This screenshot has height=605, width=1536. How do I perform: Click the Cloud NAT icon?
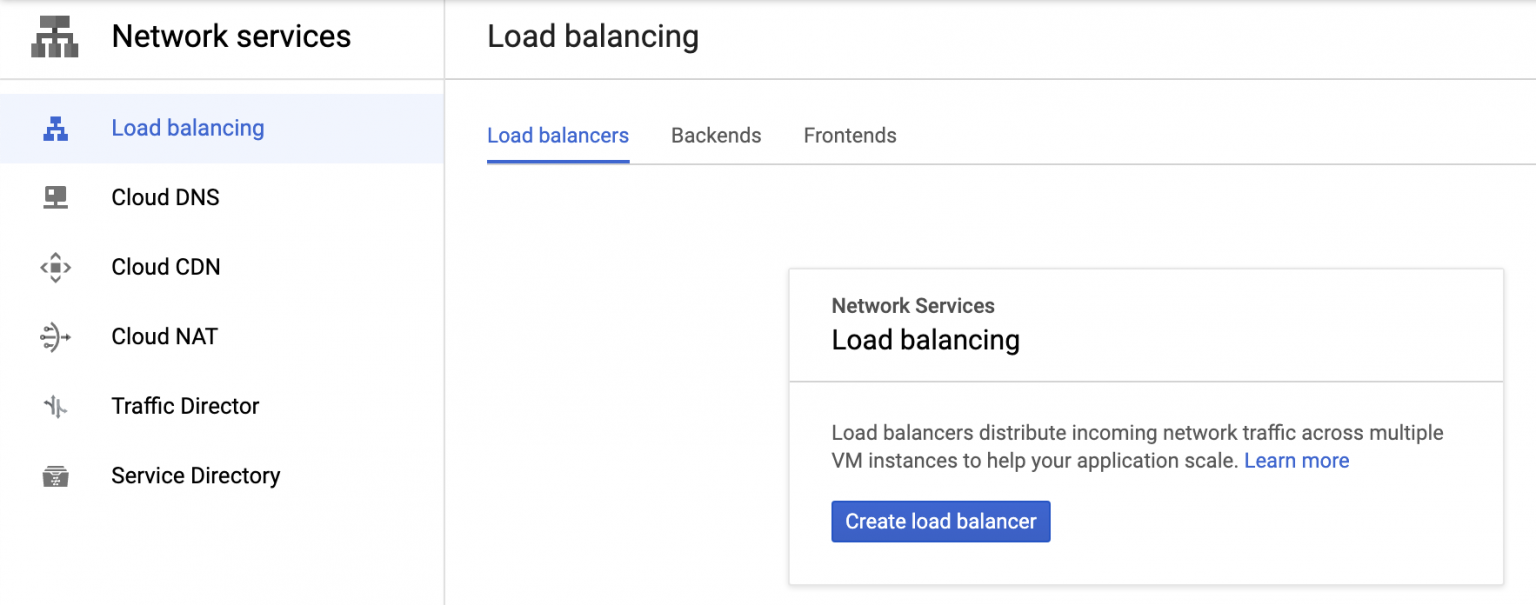[x=55, y=336]
